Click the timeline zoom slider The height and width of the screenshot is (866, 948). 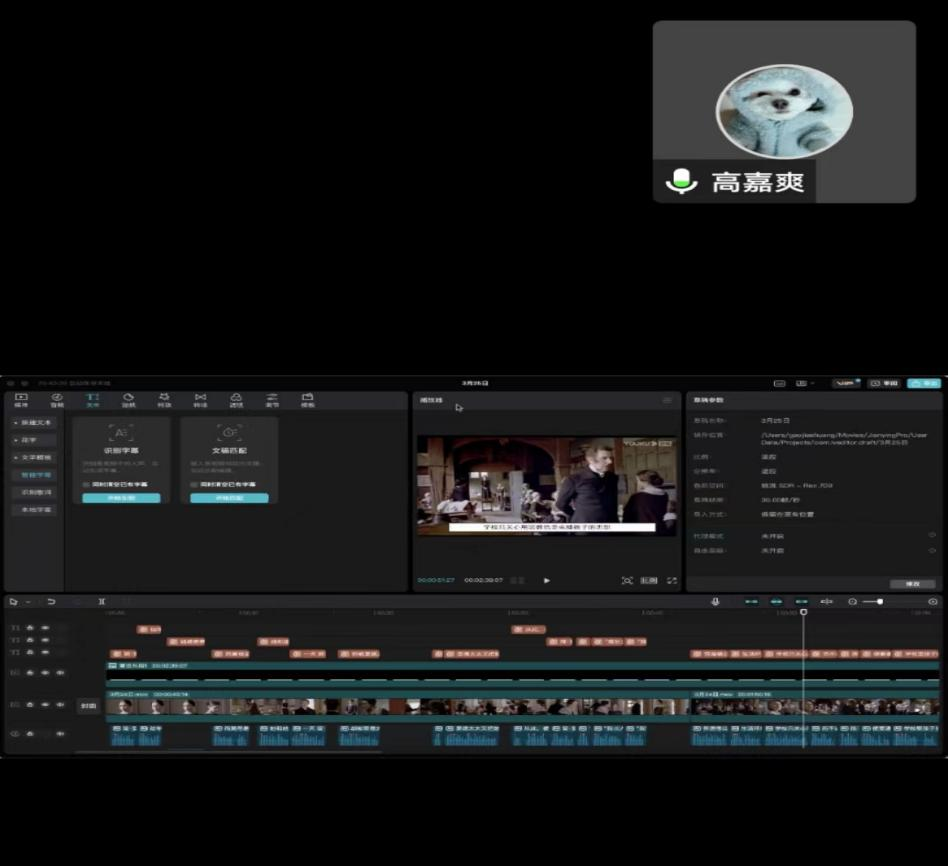tap(873, 601)
